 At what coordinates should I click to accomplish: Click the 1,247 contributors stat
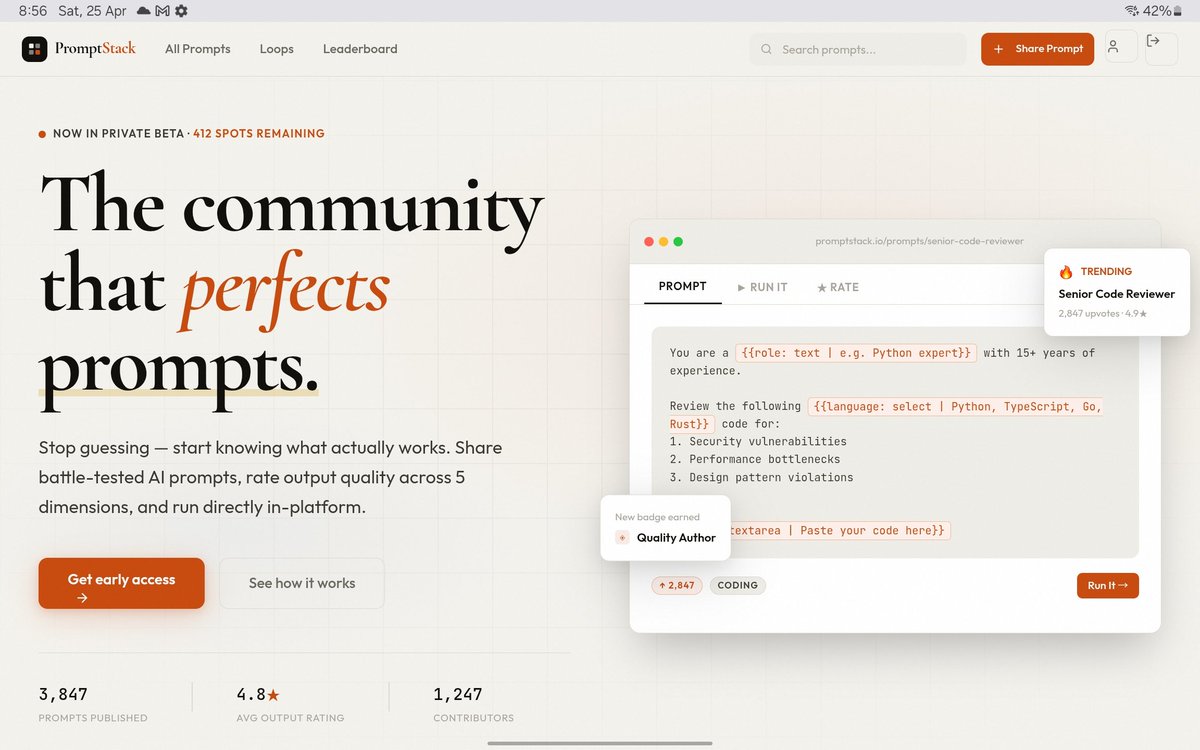(x=473, y=704)
